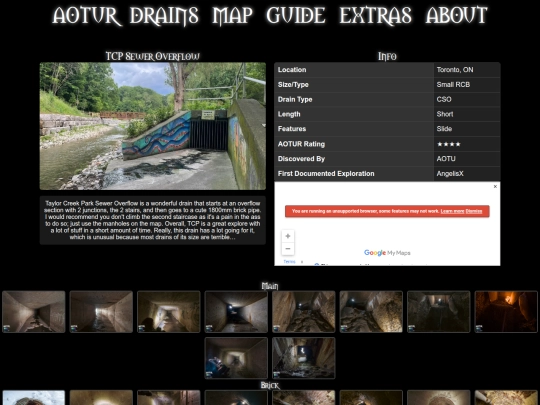Open left thumbnail in second Main row
This screenshot has height=405, width=540.
(x=236, y=358)
